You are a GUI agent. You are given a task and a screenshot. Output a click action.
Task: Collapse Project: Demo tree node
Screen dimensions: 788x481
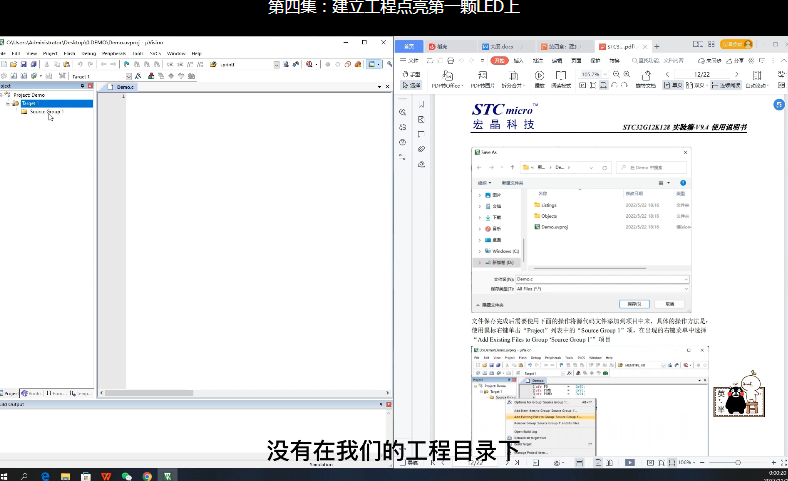2,94
